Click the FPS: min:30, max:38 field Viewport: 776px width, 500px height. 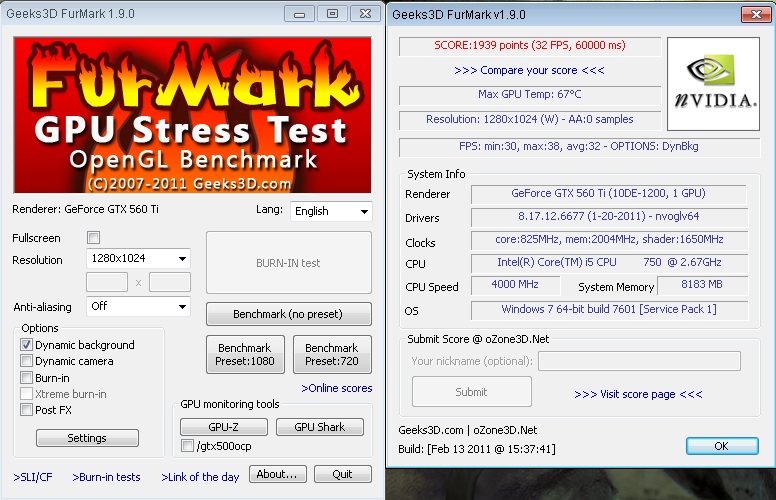pos(579,147)
